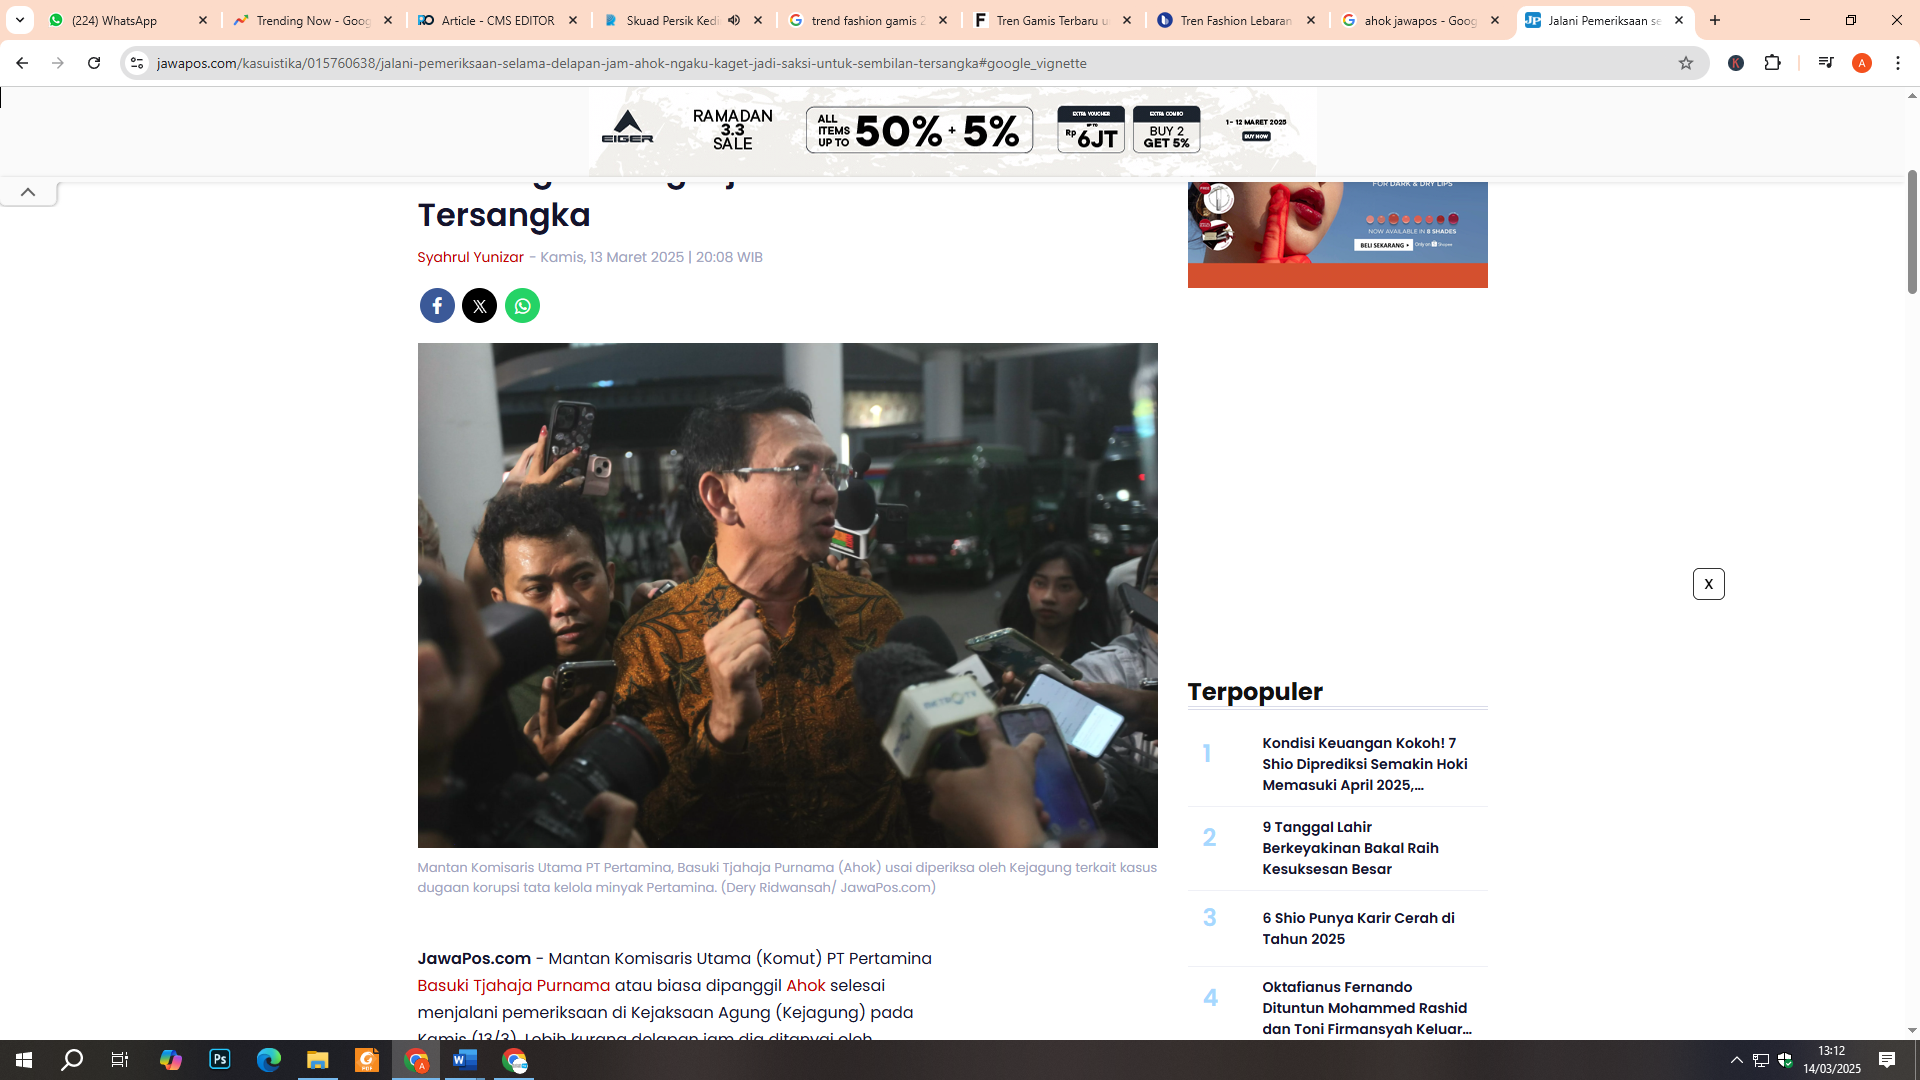The width and height of the screenshot is (1920, 1080).
Task: Open Windows Security icon in the system tray
Action: coord(1785,1060)
